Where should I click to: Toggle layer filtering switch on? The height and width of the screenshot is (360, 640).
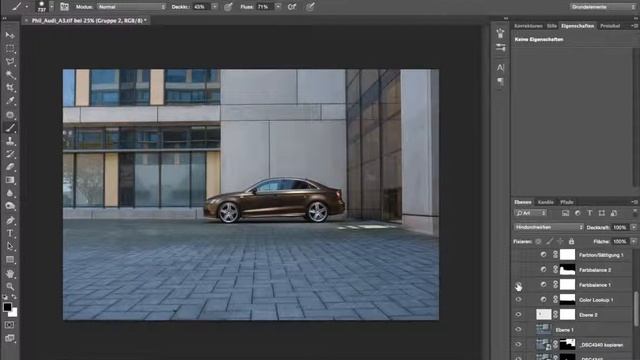pos(635,213)
